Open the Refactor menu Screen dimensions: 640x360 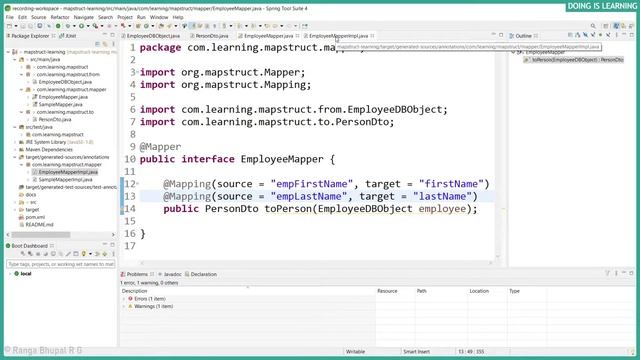click(60, 17)
